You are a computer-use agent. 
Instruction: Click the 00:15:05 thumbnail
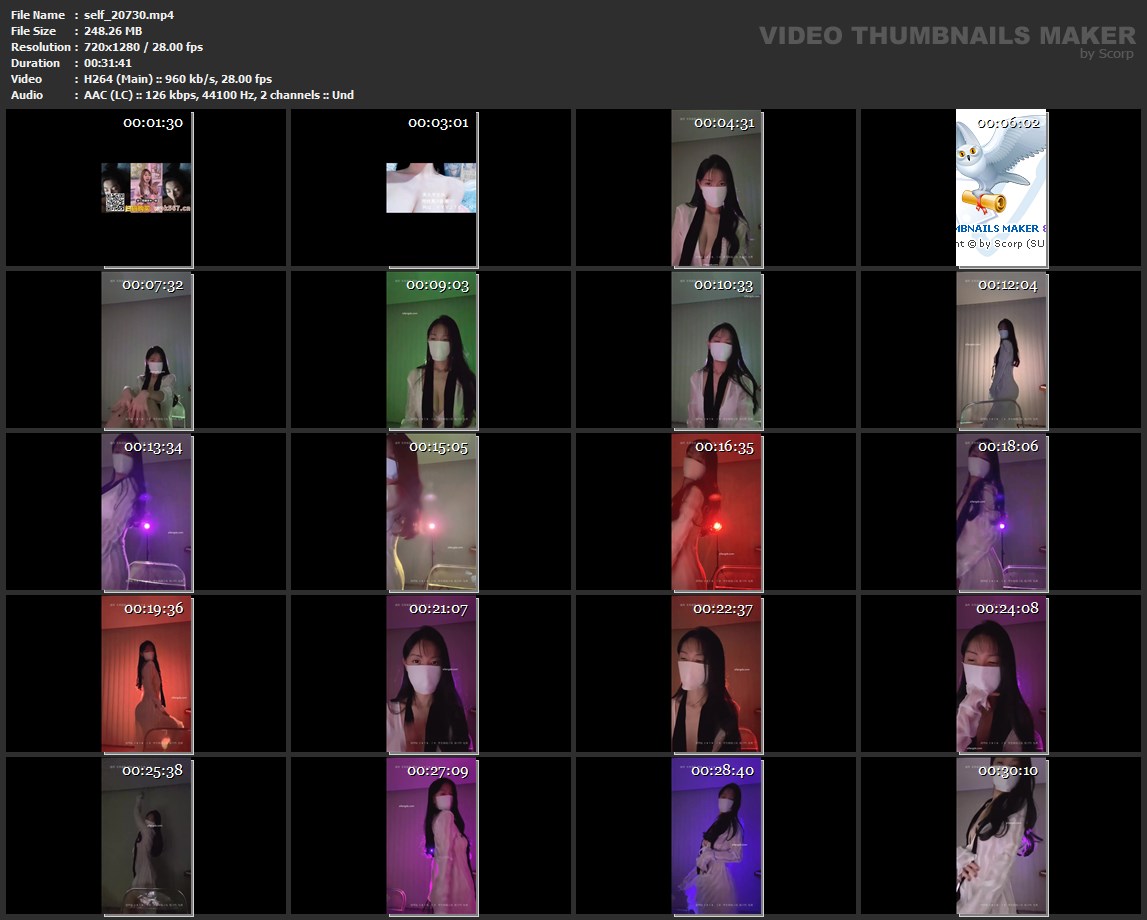[431, 512]
